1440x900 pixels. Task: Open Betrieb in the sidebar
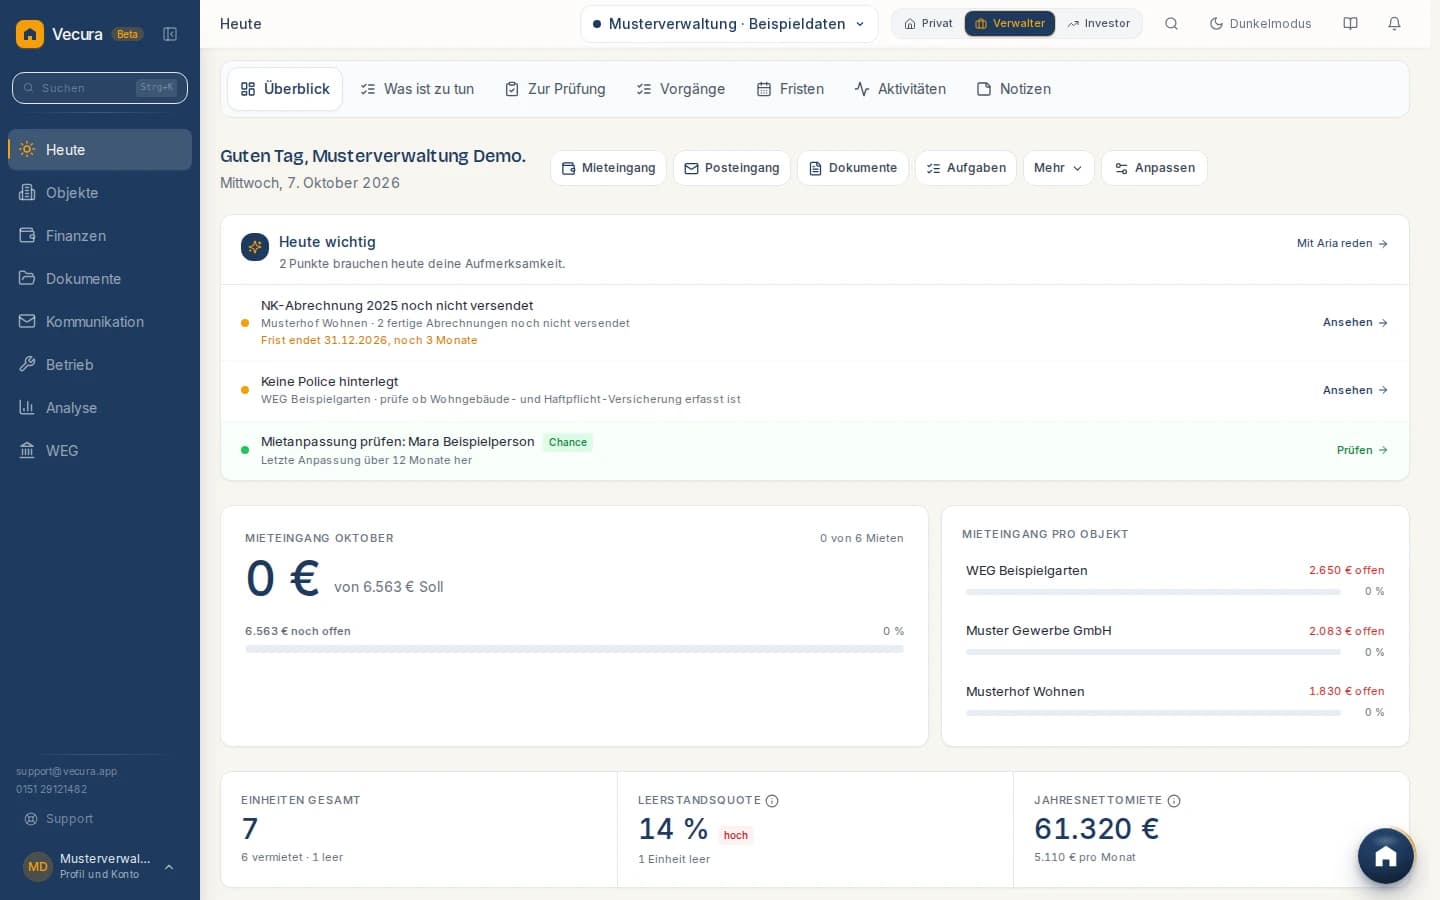pos(100,365)
